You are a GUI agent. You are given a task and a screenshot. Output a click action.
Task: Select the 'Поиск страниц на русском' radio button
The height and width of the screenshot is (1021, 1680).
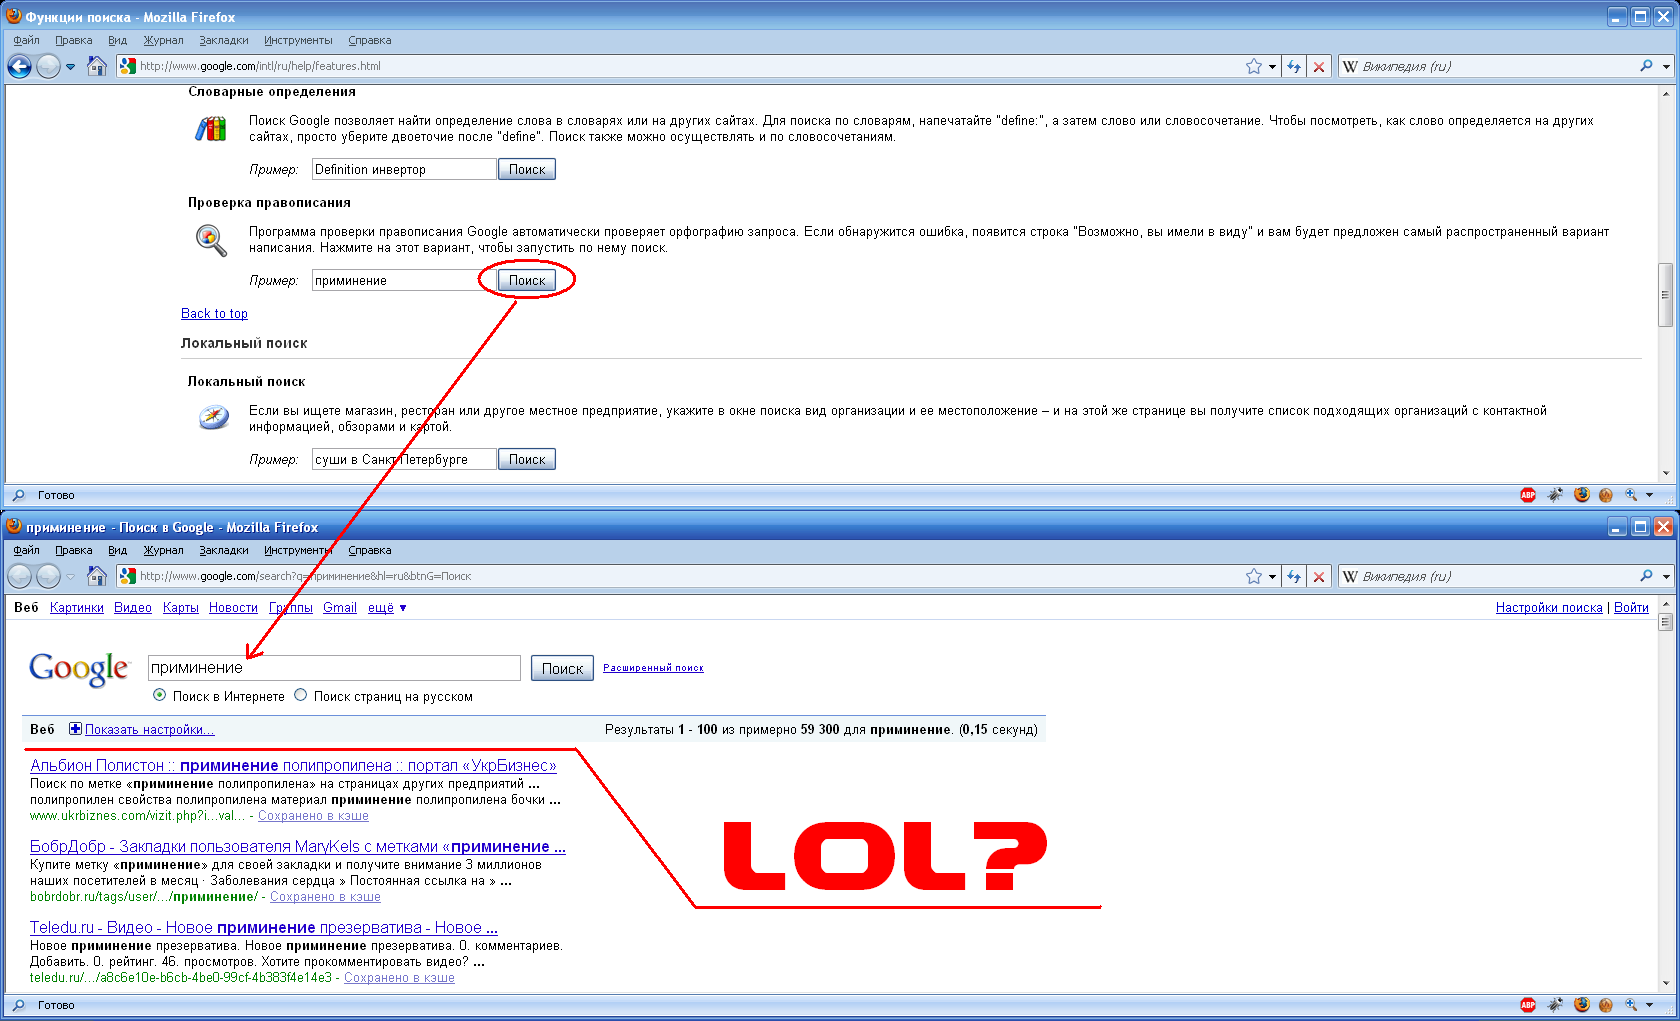point(301,695)
